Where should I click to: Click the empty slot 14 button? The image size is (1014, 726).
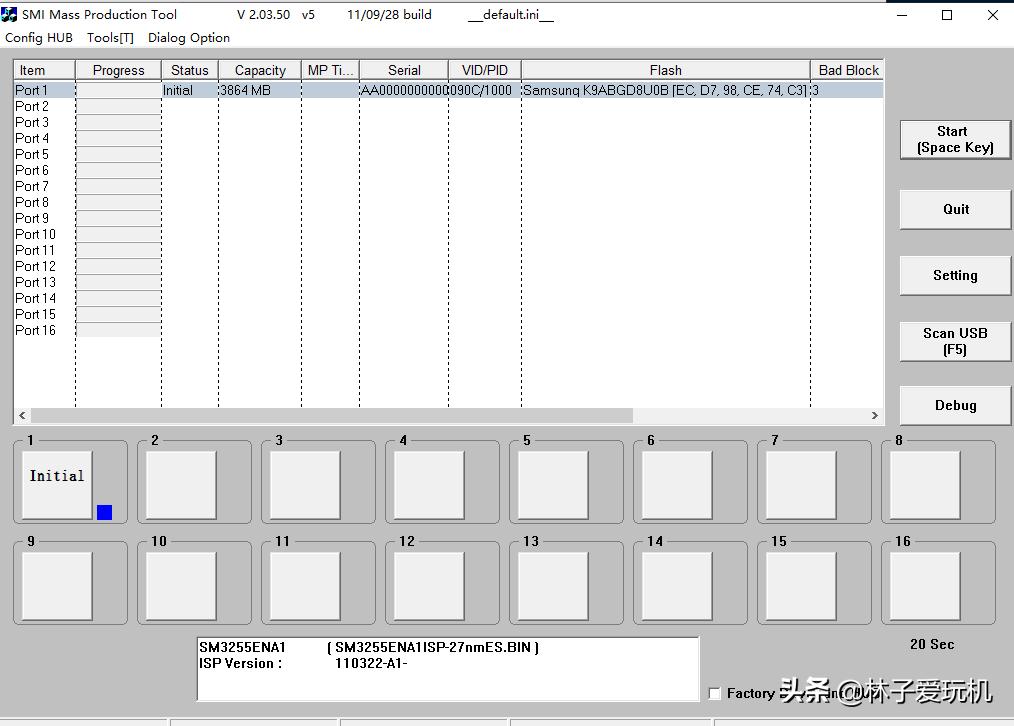[678, 586]
